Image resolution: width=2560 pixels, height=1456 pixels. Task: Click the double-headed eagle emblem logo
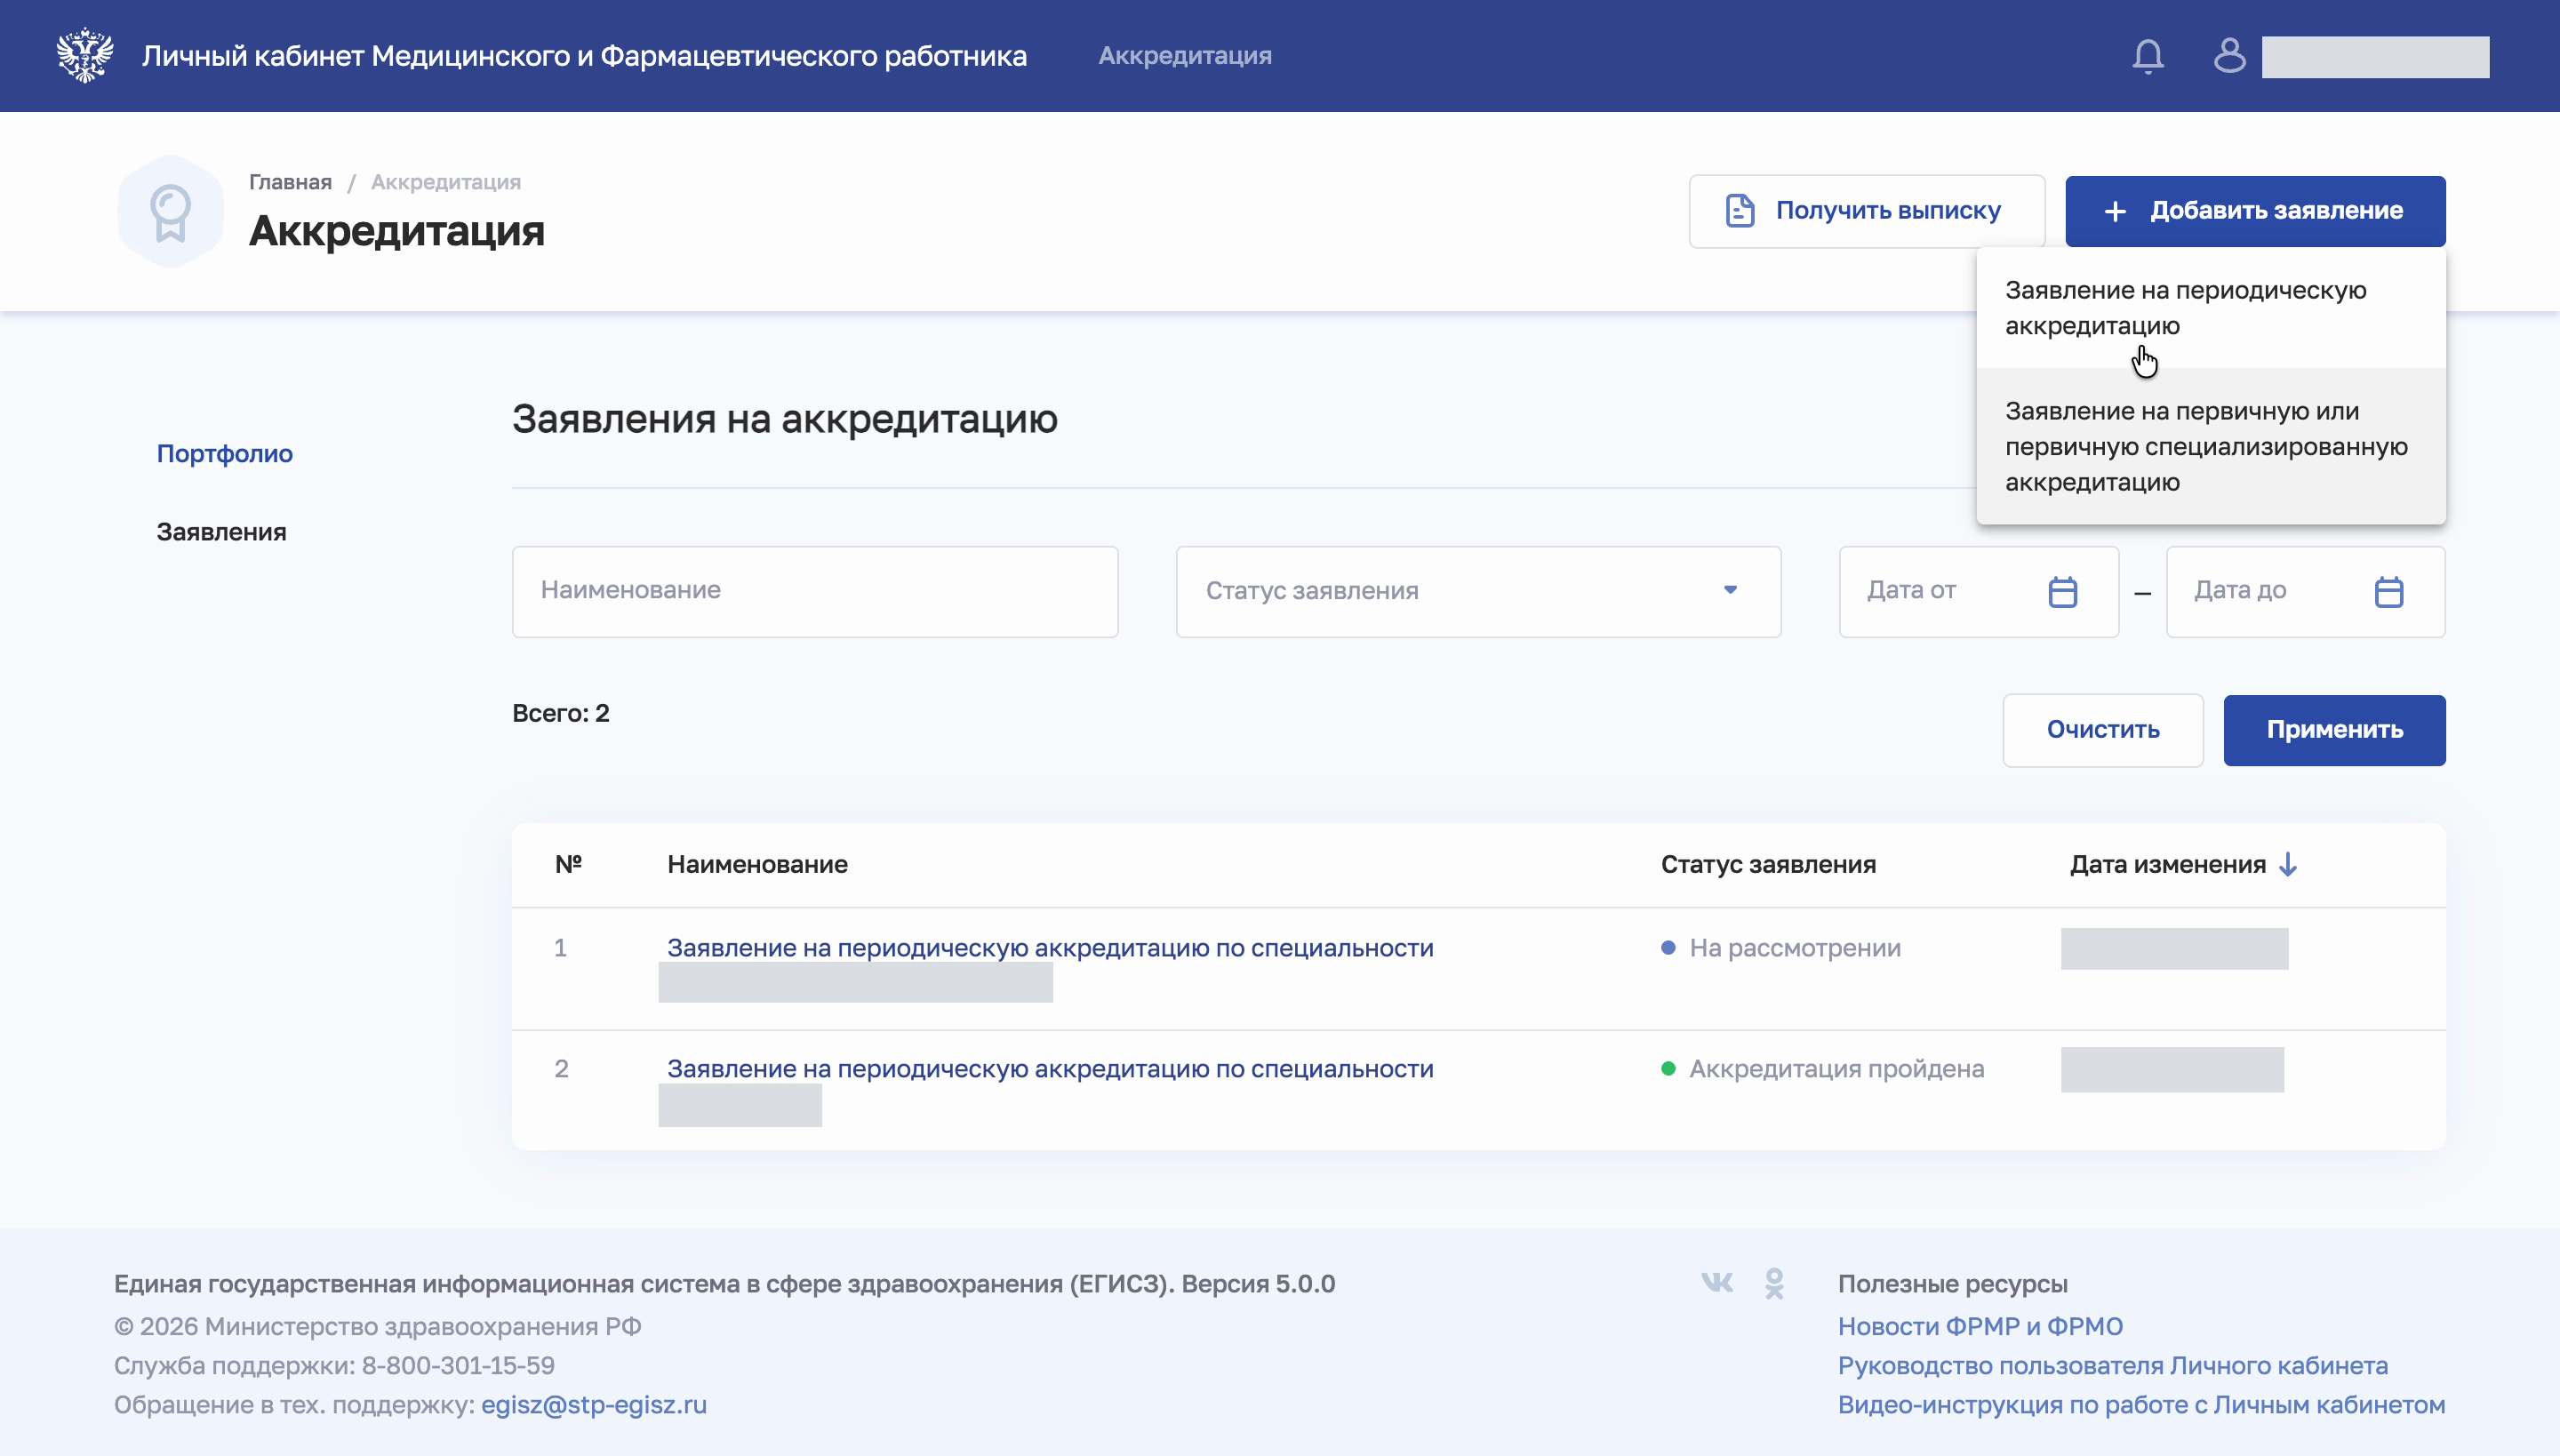[x=85, y=55]
